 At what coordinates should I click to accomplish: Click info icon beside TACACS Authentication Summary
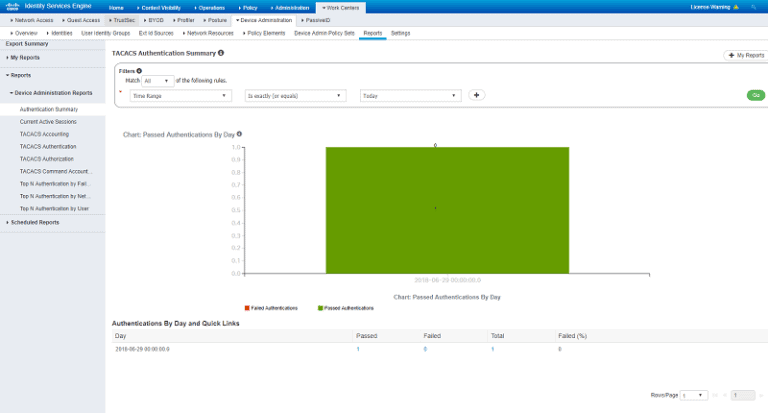[221, 53]
